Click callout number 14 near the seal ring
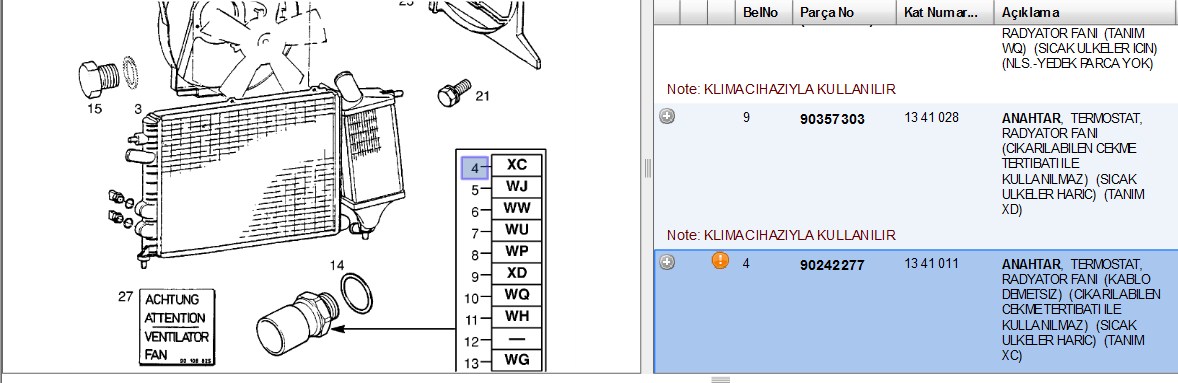 pos(337,265)
